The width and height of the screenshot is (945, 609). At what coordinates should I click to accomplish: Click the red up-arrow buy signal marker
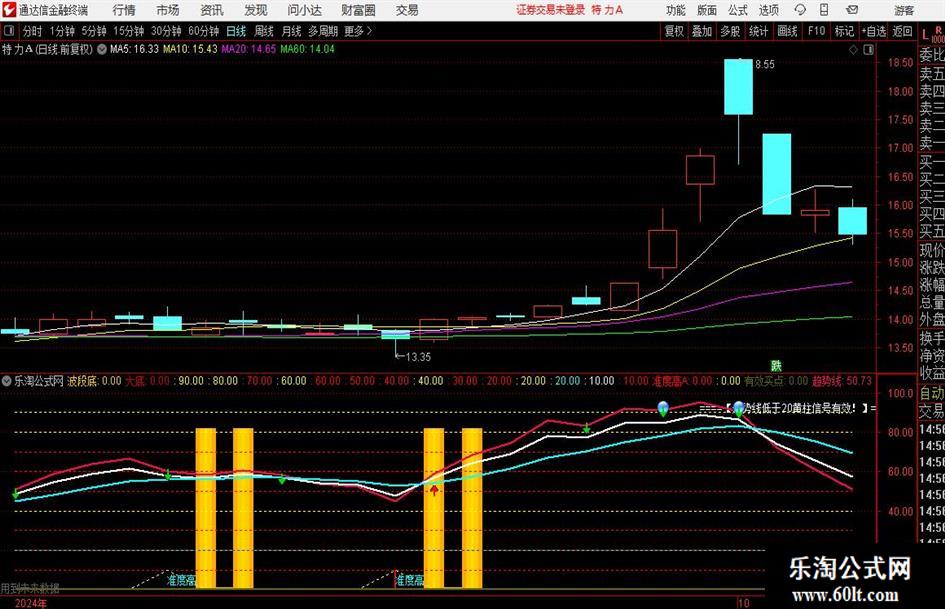434,490
